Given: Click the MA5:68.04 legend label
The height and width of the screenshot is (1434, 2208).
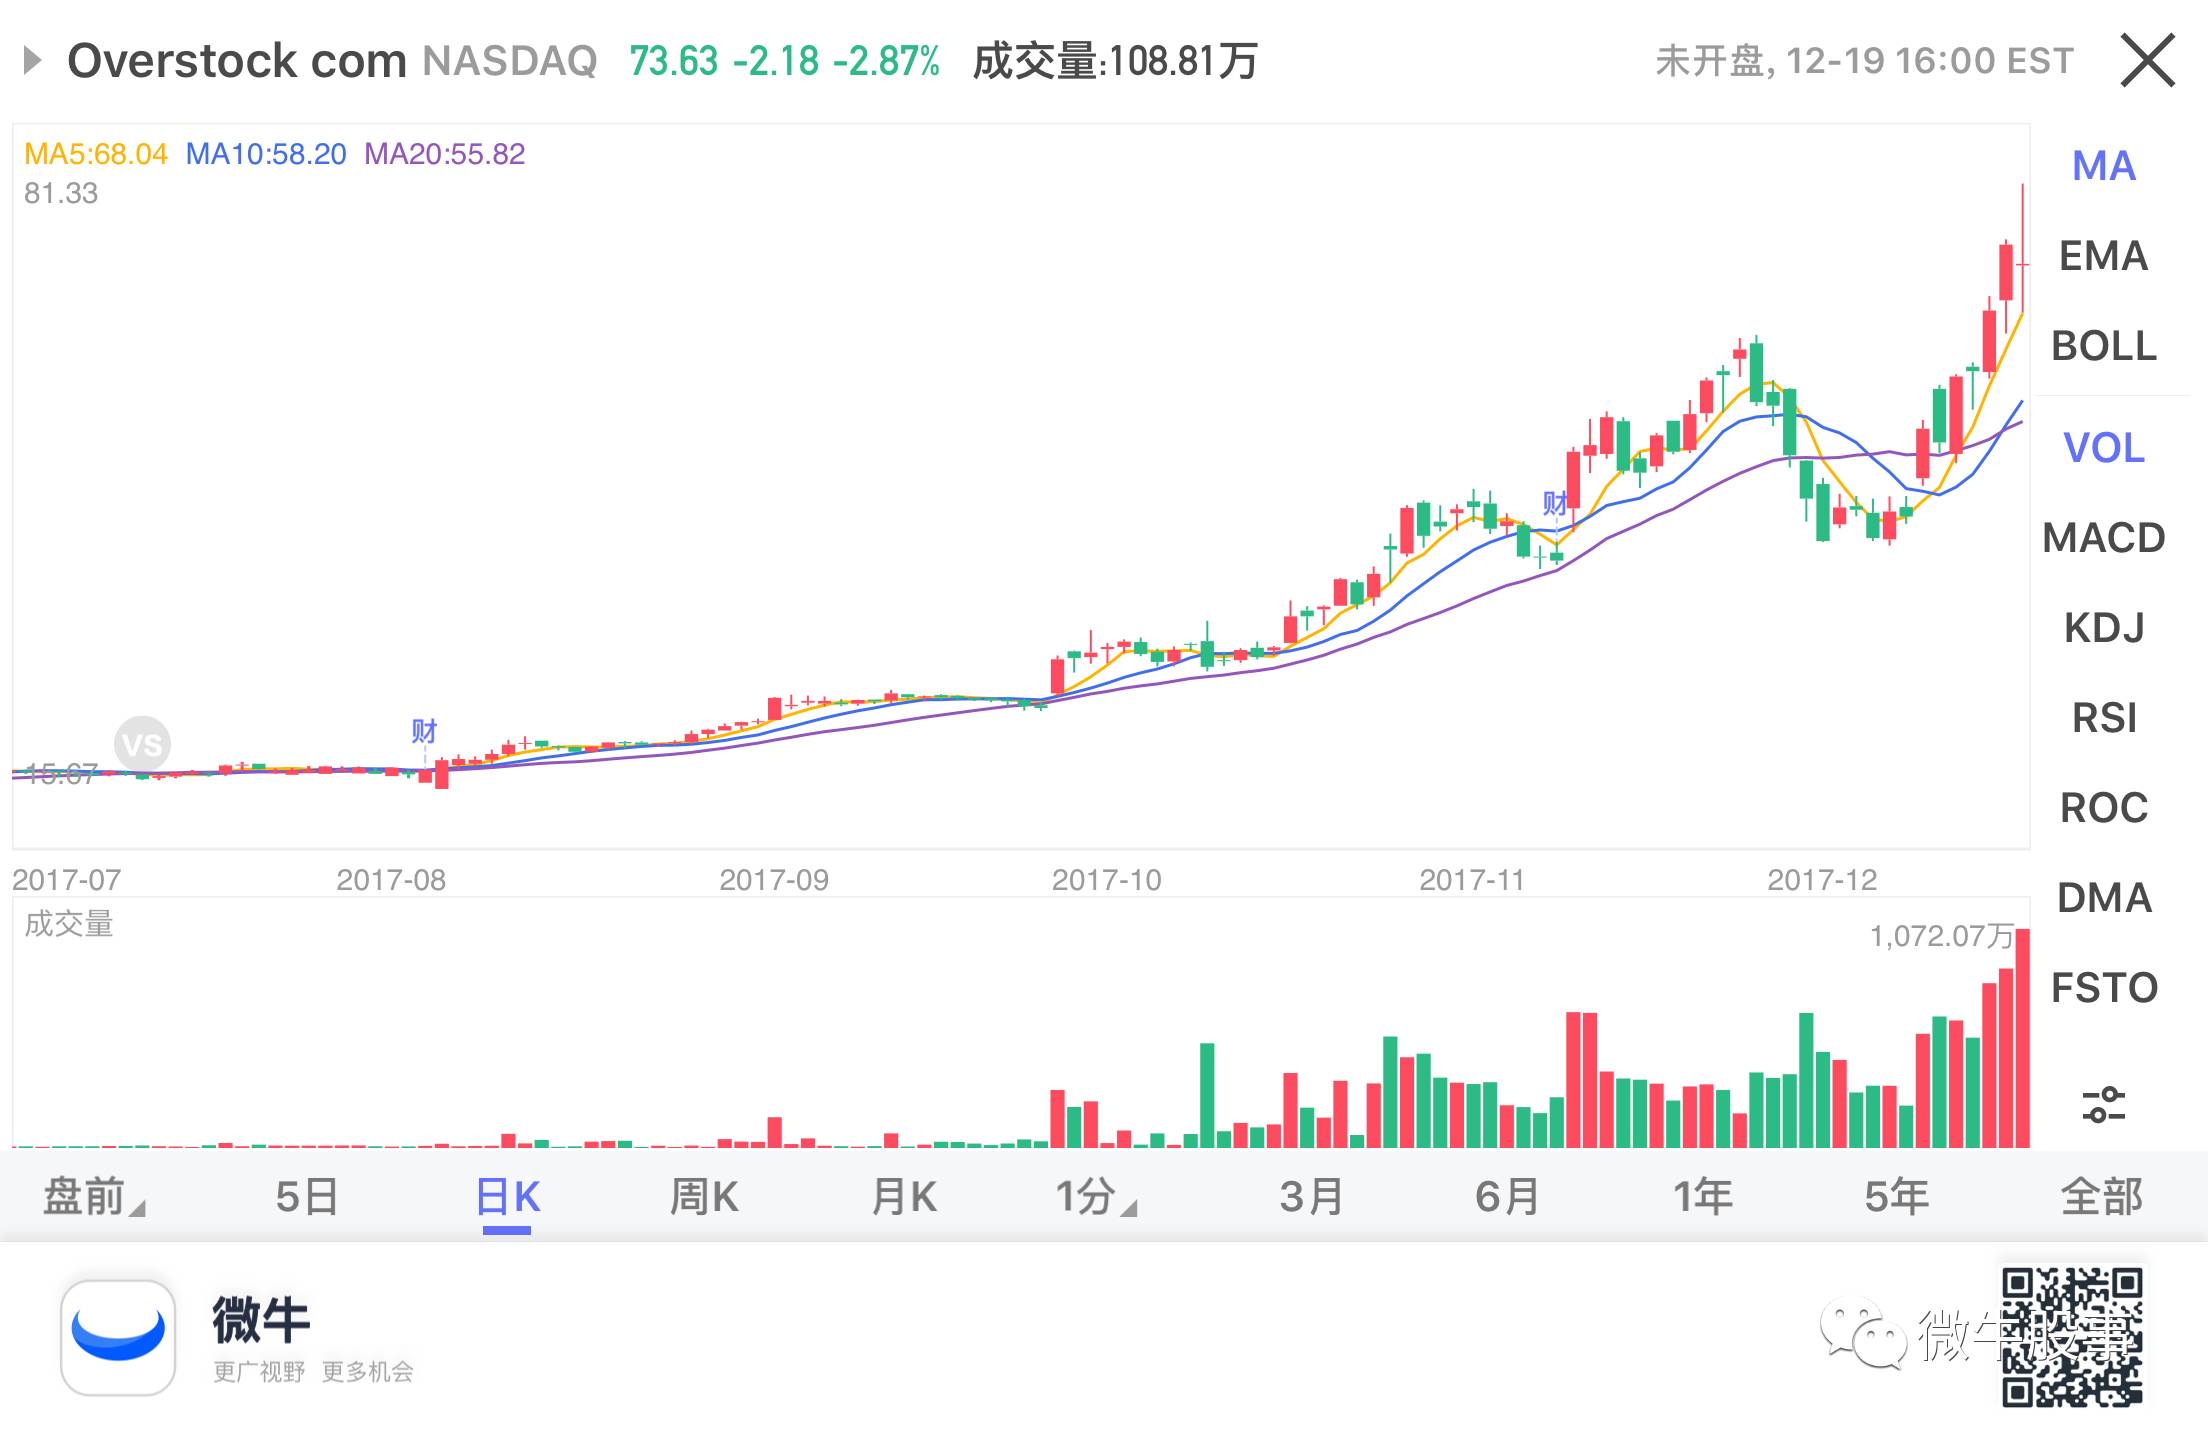Looking at the screenshot, I should click(96, 154).
